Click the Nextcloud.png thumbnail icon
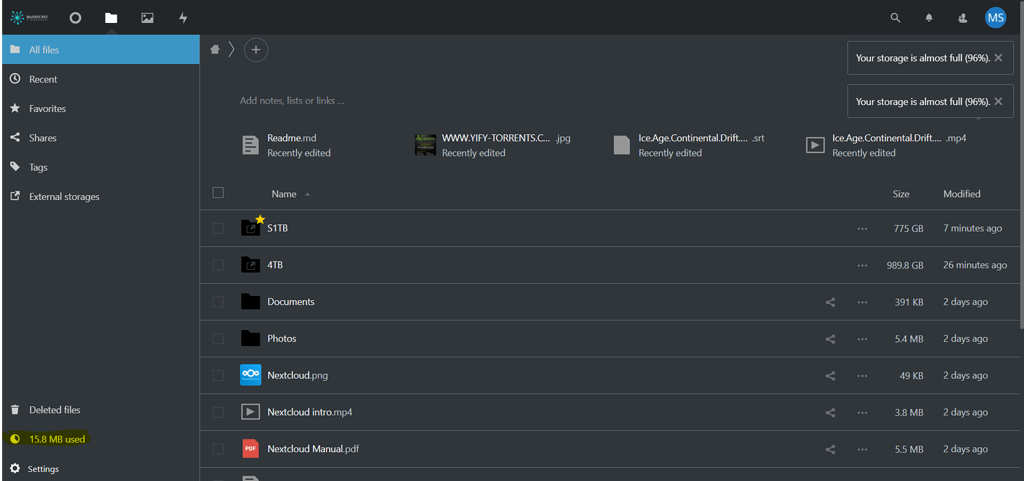The image size is (1024, 481). [x=250, y=375]
